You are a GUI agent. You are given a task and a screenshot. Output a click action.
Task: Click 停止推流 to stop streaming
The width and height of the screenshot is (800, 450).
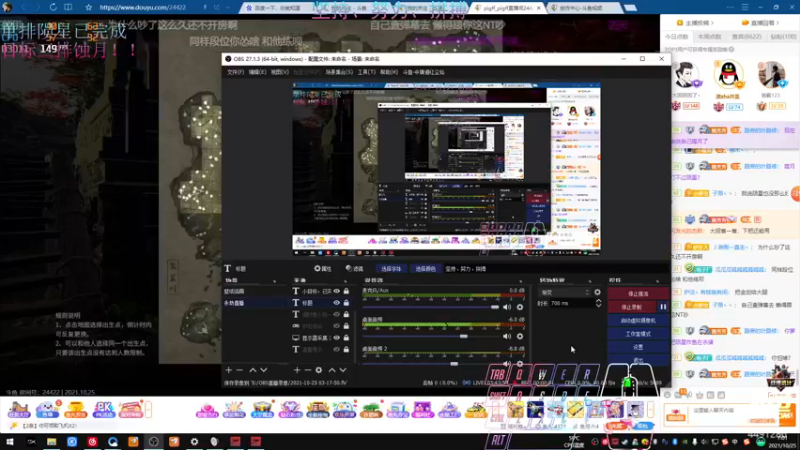click(x=638, y=294)
